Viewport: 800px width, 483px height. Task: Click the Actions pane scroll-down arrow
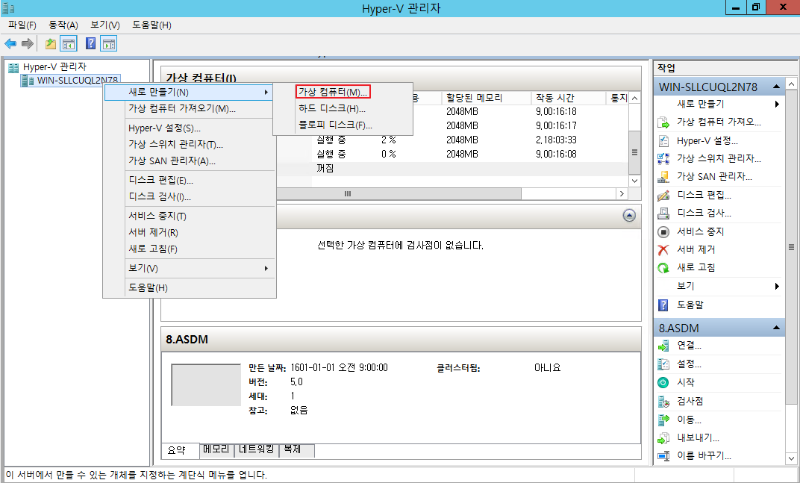coord(791,458)
